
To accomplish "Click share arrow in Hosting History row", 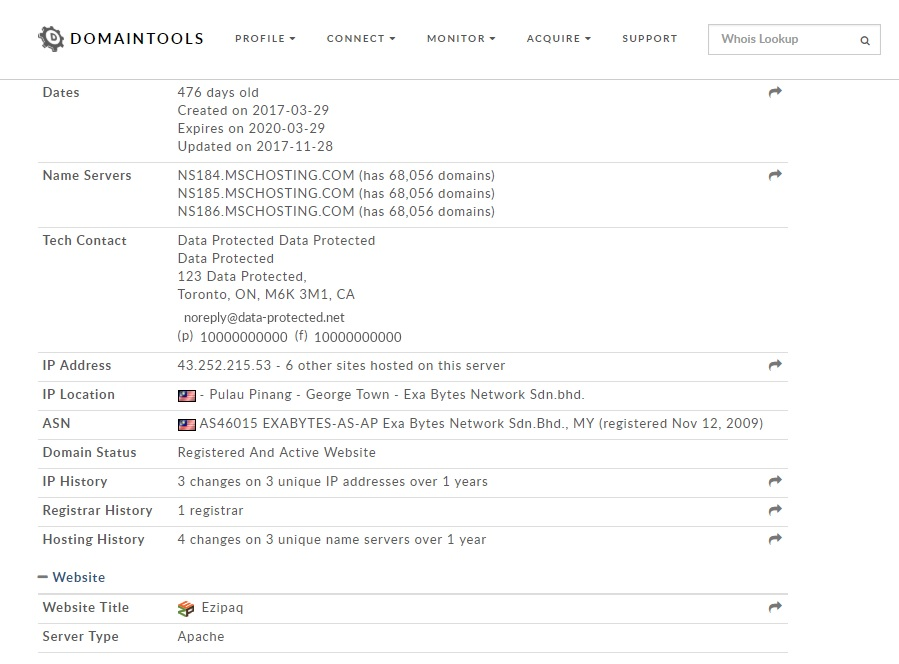I will coord(775,538).
